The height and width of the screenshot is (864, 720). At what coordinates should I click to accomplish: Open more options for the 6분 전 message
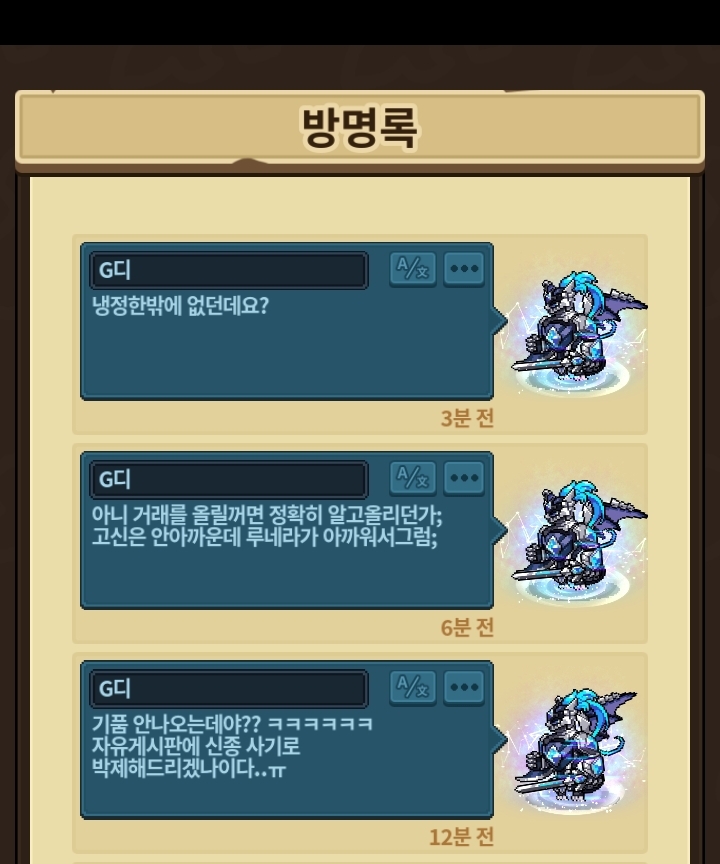[464, 478]
